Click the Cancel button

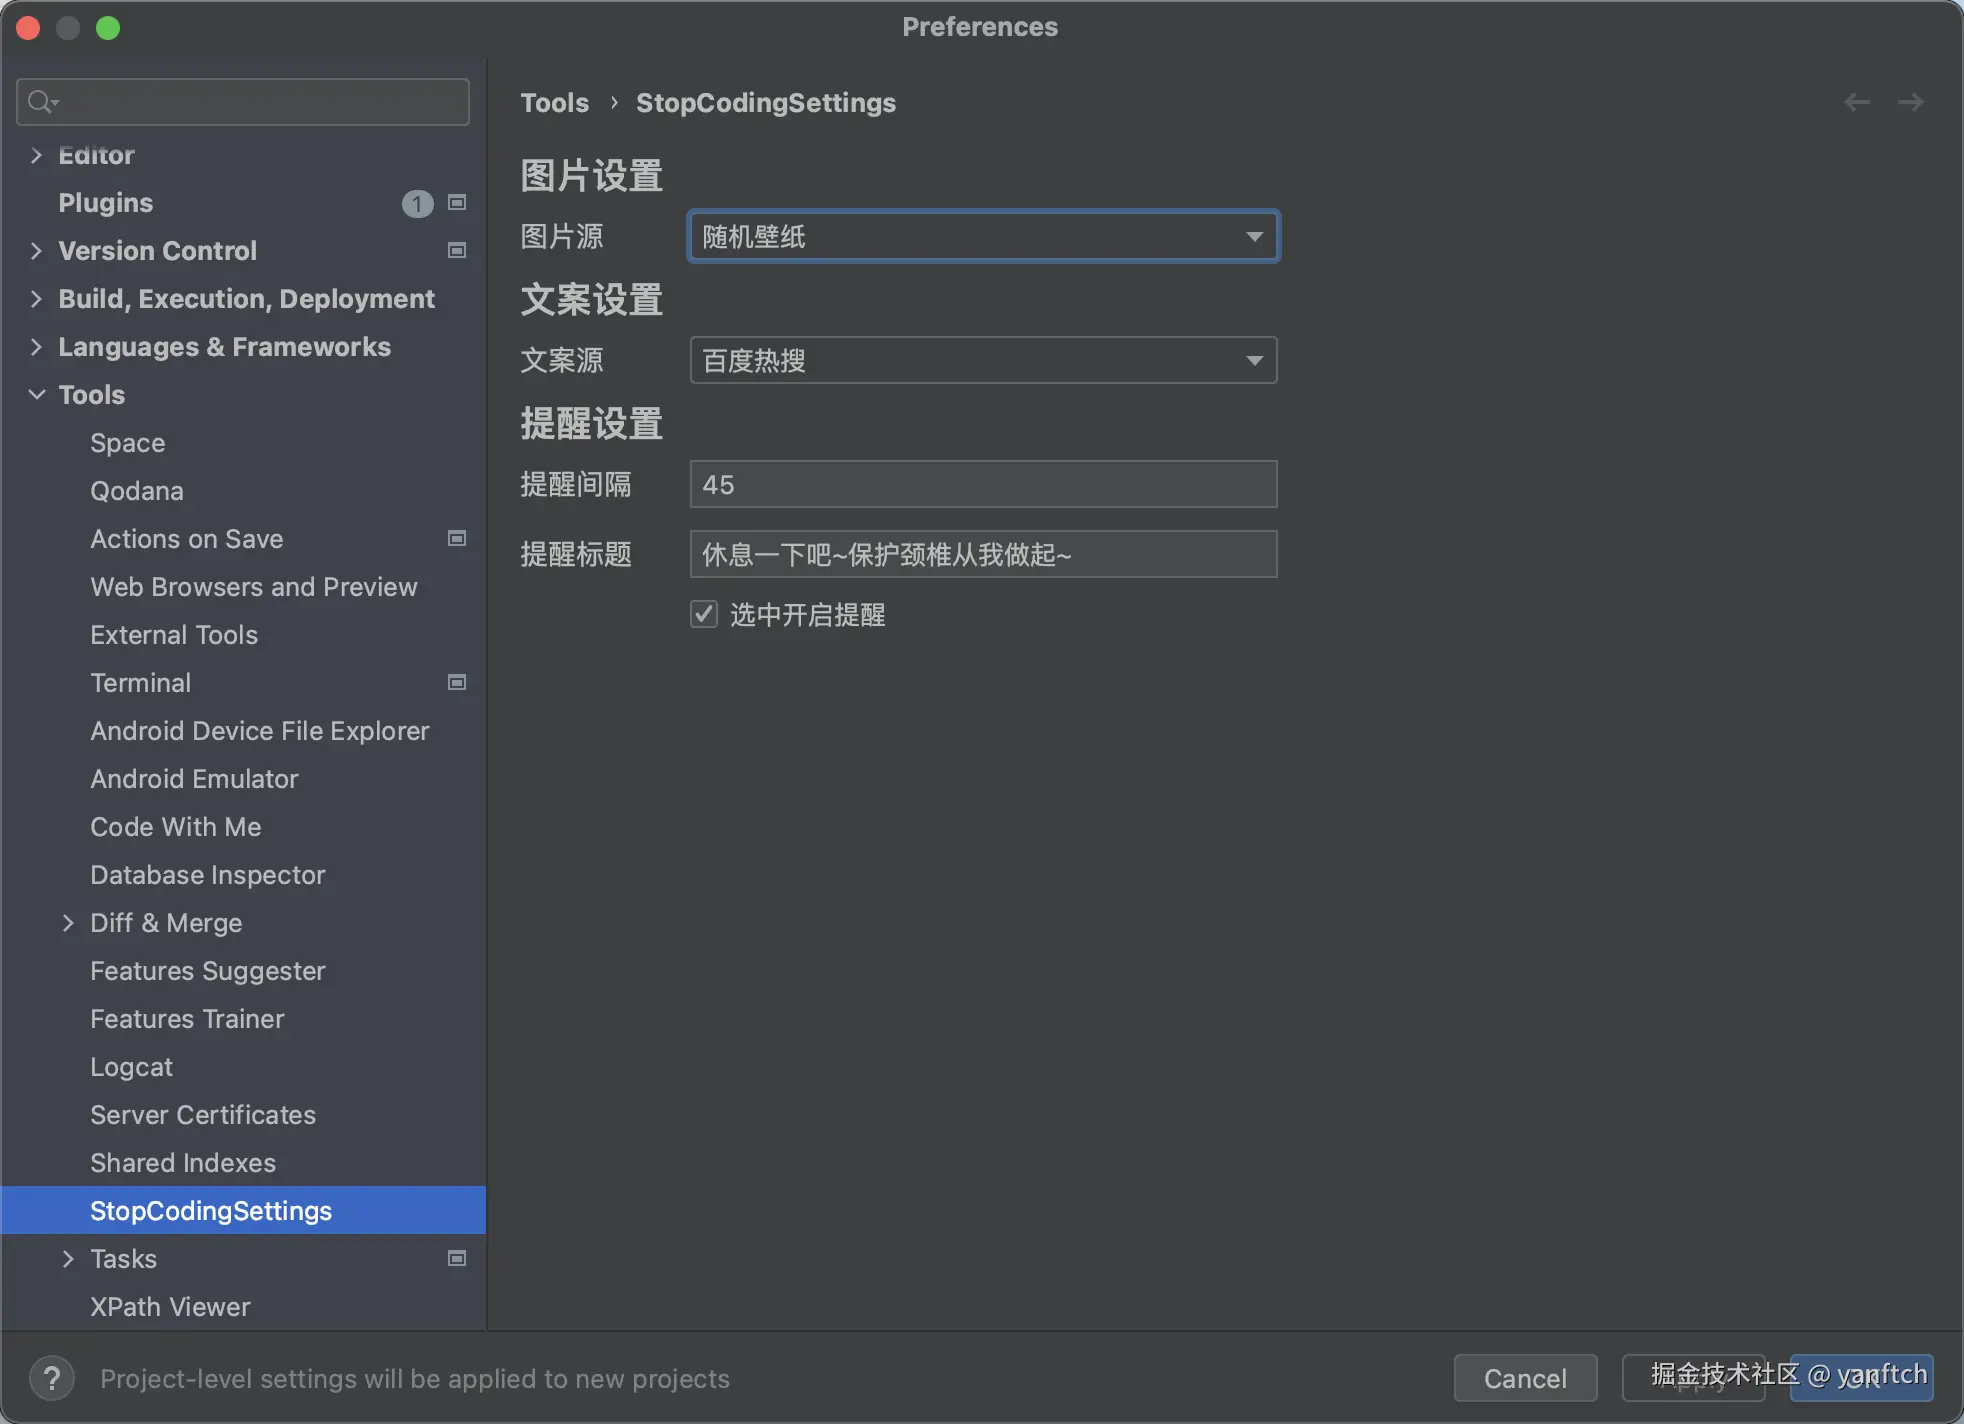click(x=1524, y=1378)
